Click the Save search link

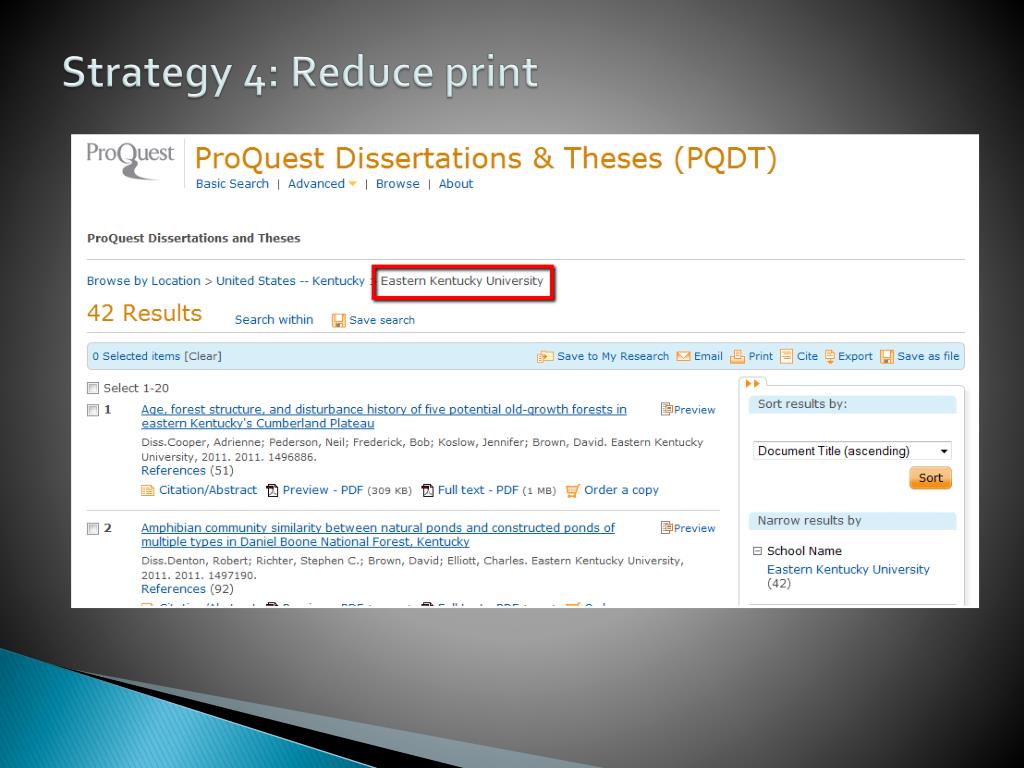tap(382, 321)
